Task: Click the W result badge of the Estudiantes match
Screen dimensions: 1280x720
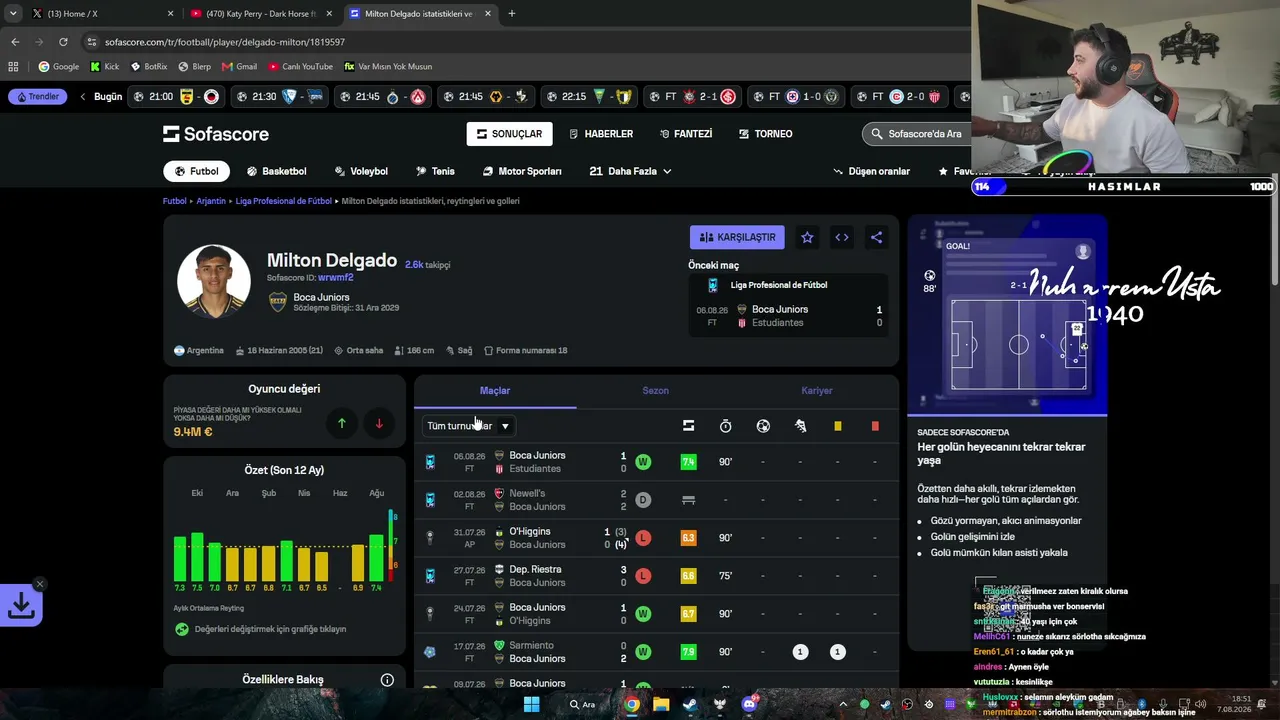Action: [643, 462]
